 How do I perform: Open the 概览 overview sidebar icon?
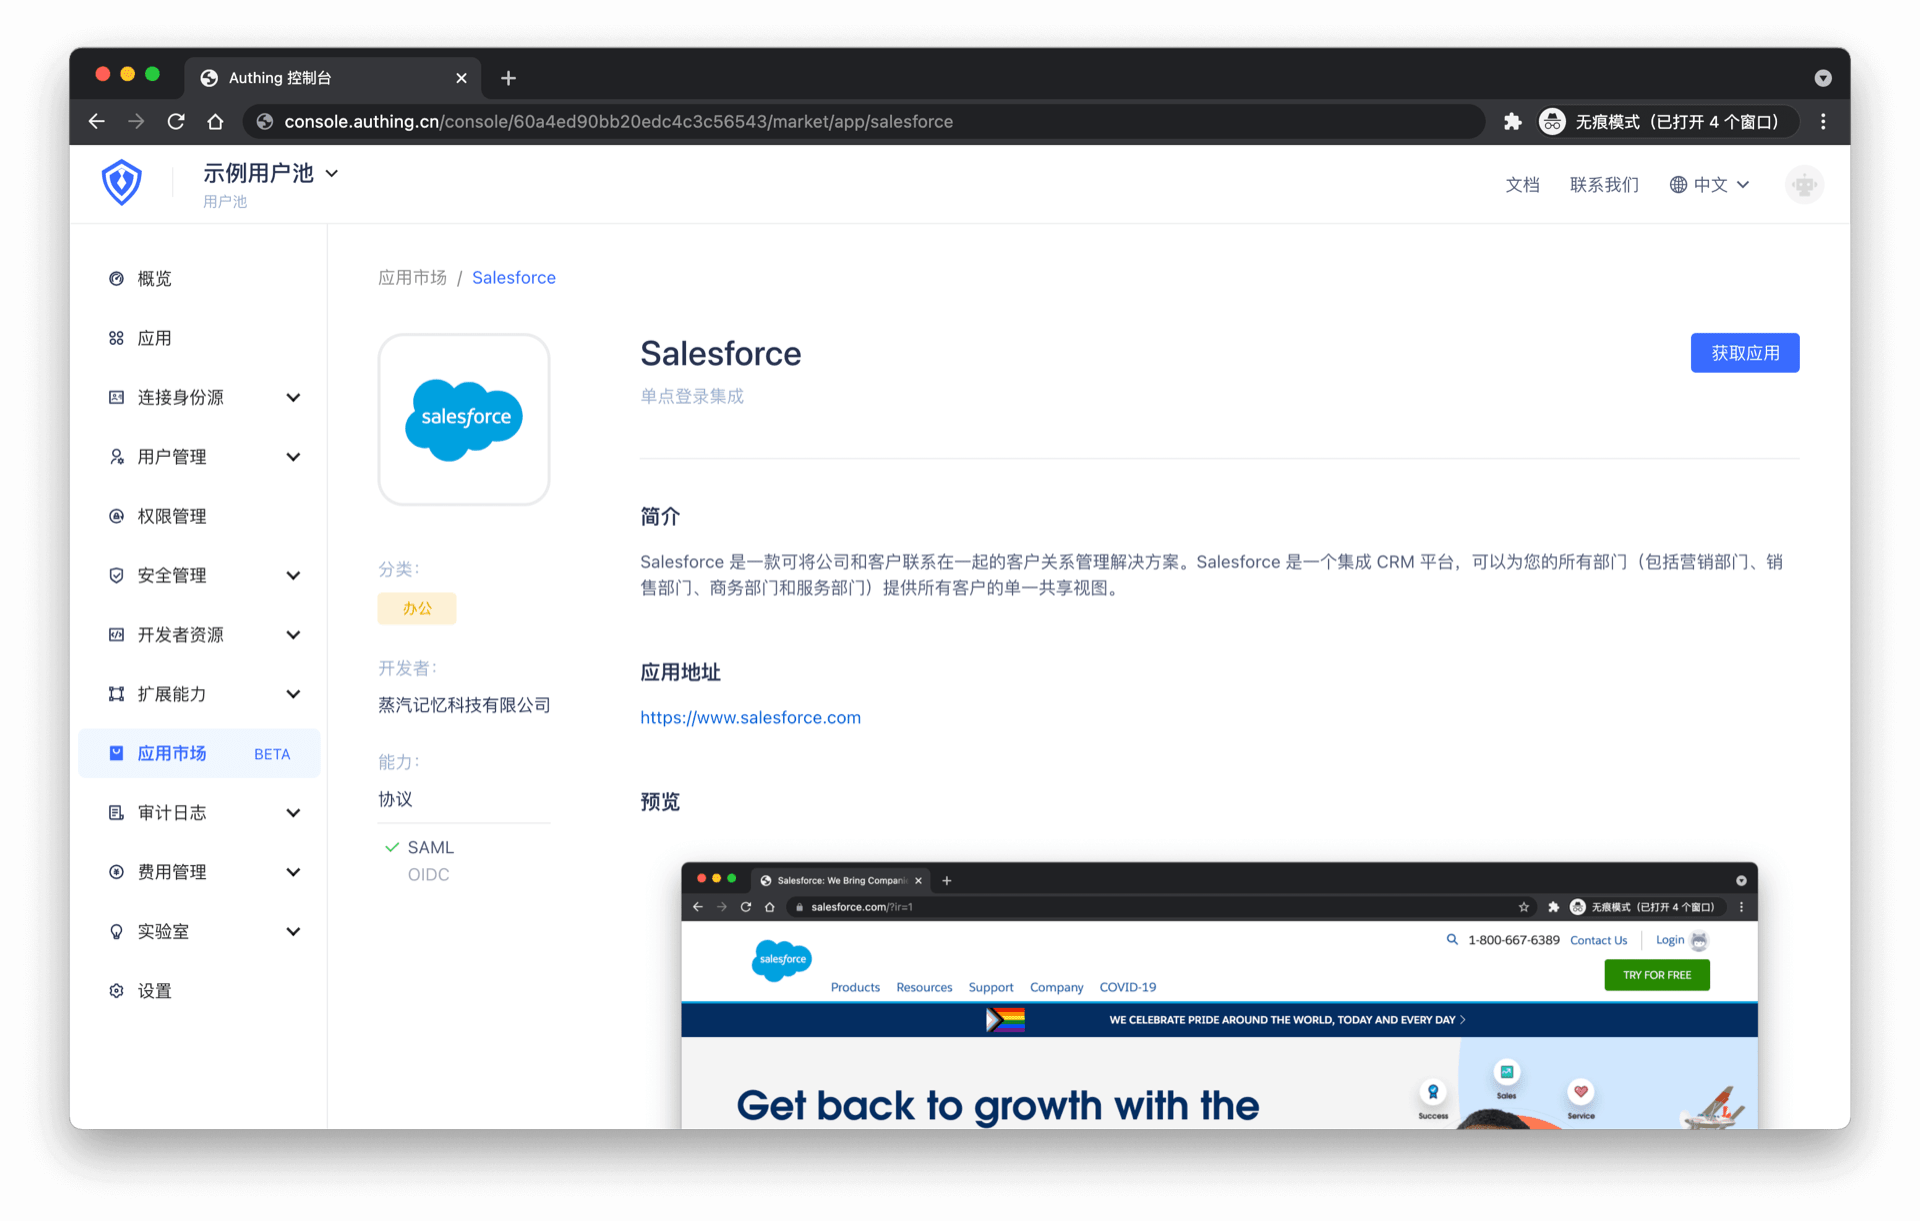coord(116,279)
